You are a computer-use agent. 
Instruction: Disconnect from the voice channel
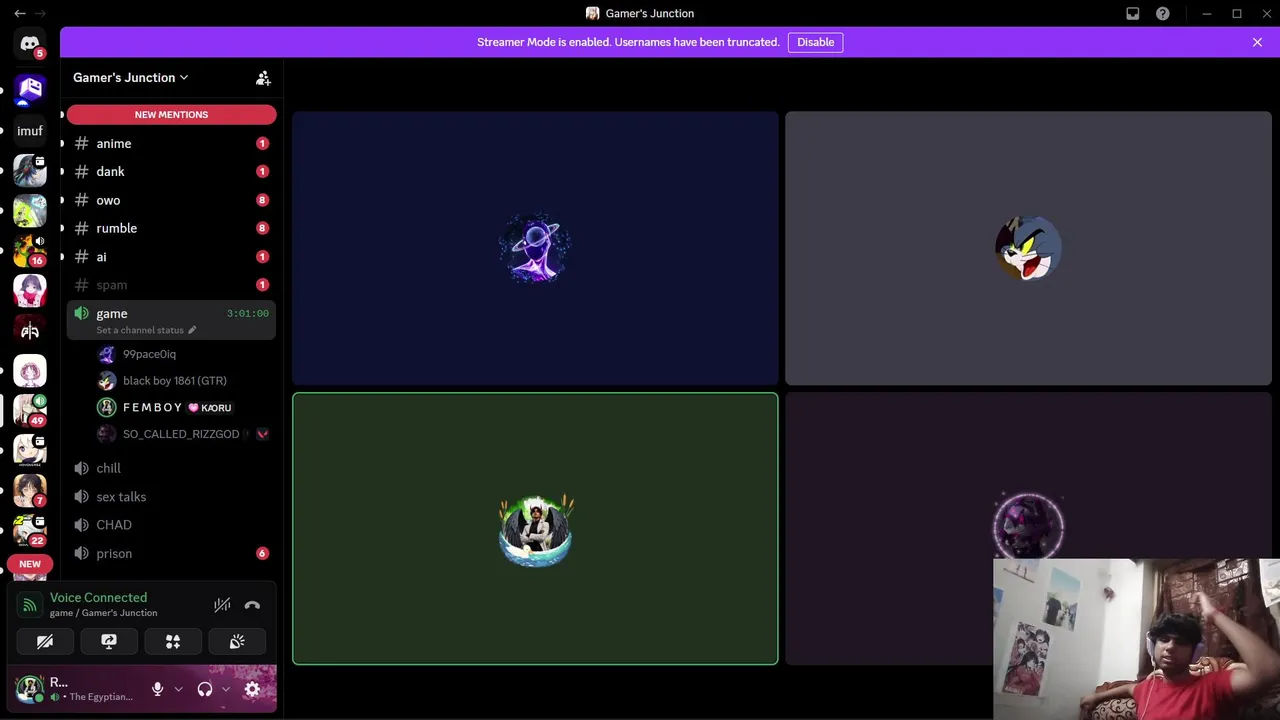point(252,605)
